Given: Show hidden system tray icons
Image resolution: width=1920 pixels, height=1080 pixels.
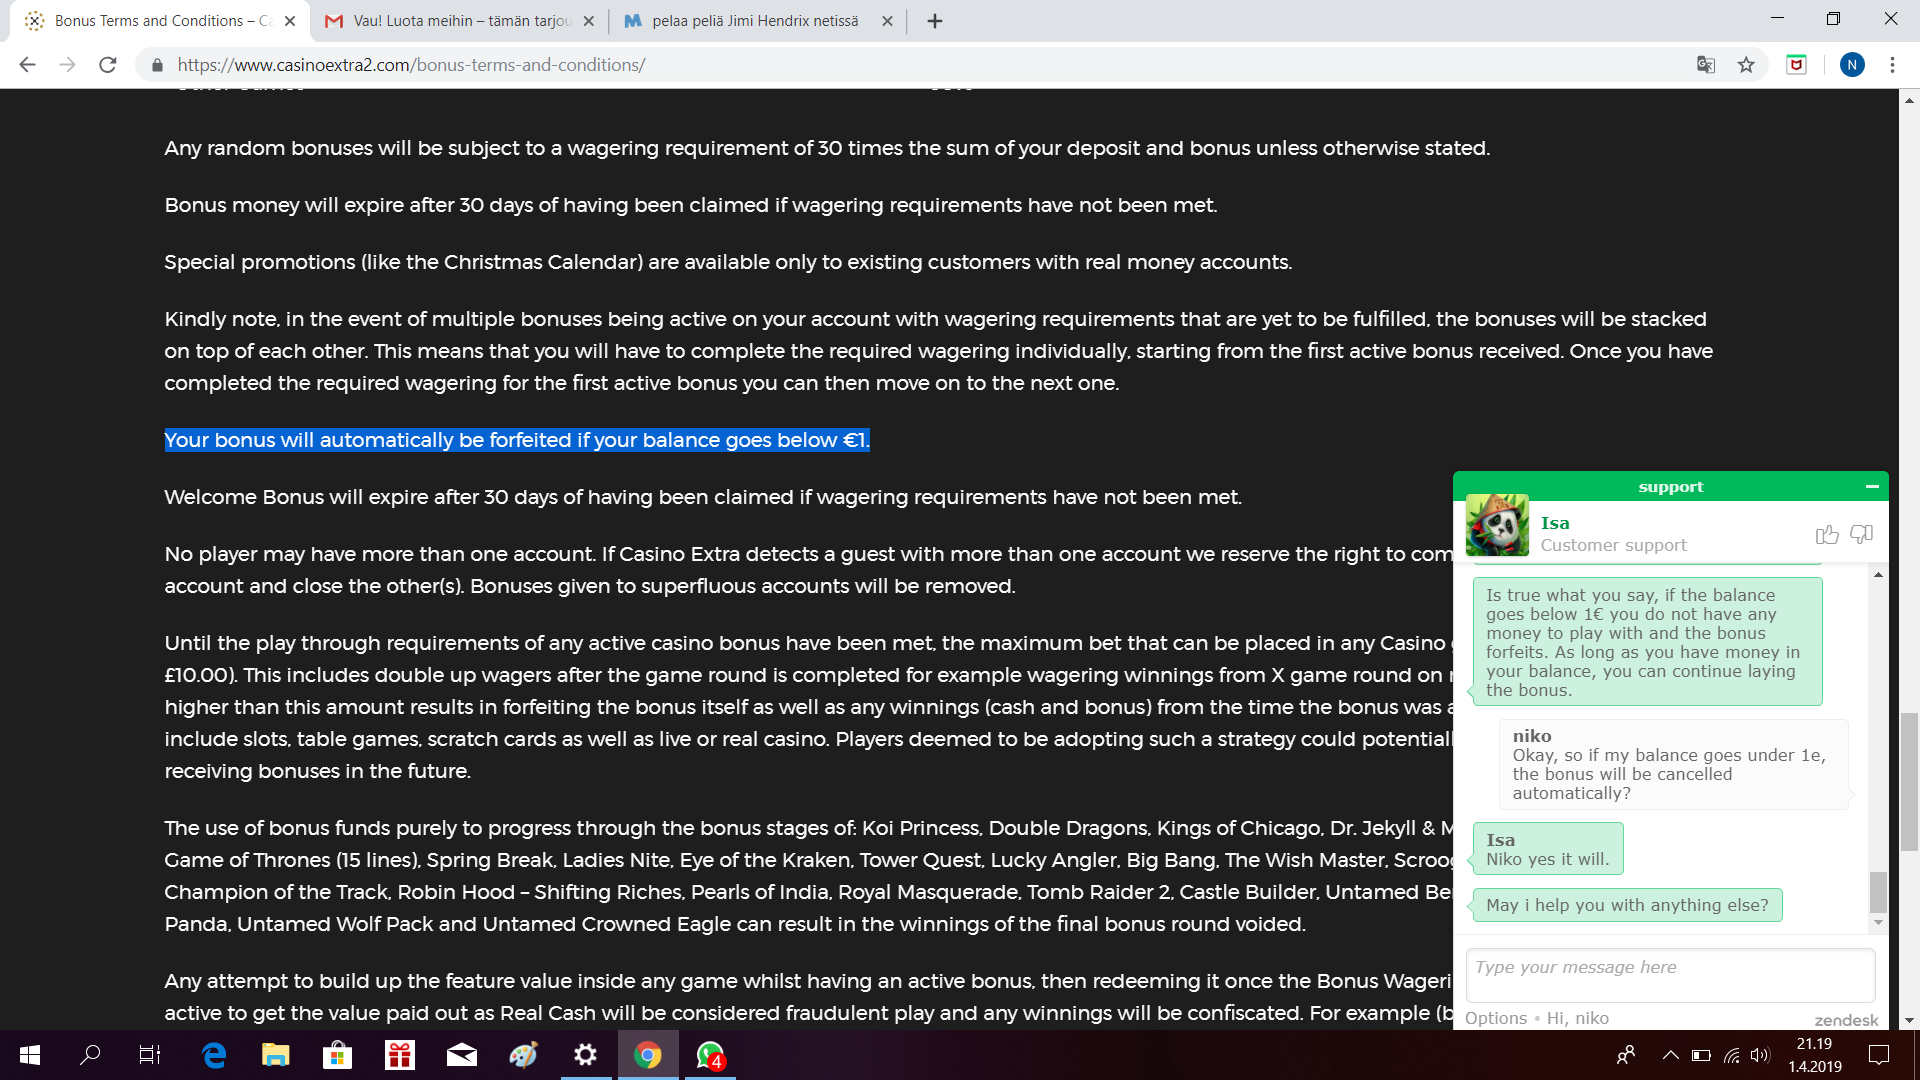Looking at the screenshot, I should 1670,1055.
